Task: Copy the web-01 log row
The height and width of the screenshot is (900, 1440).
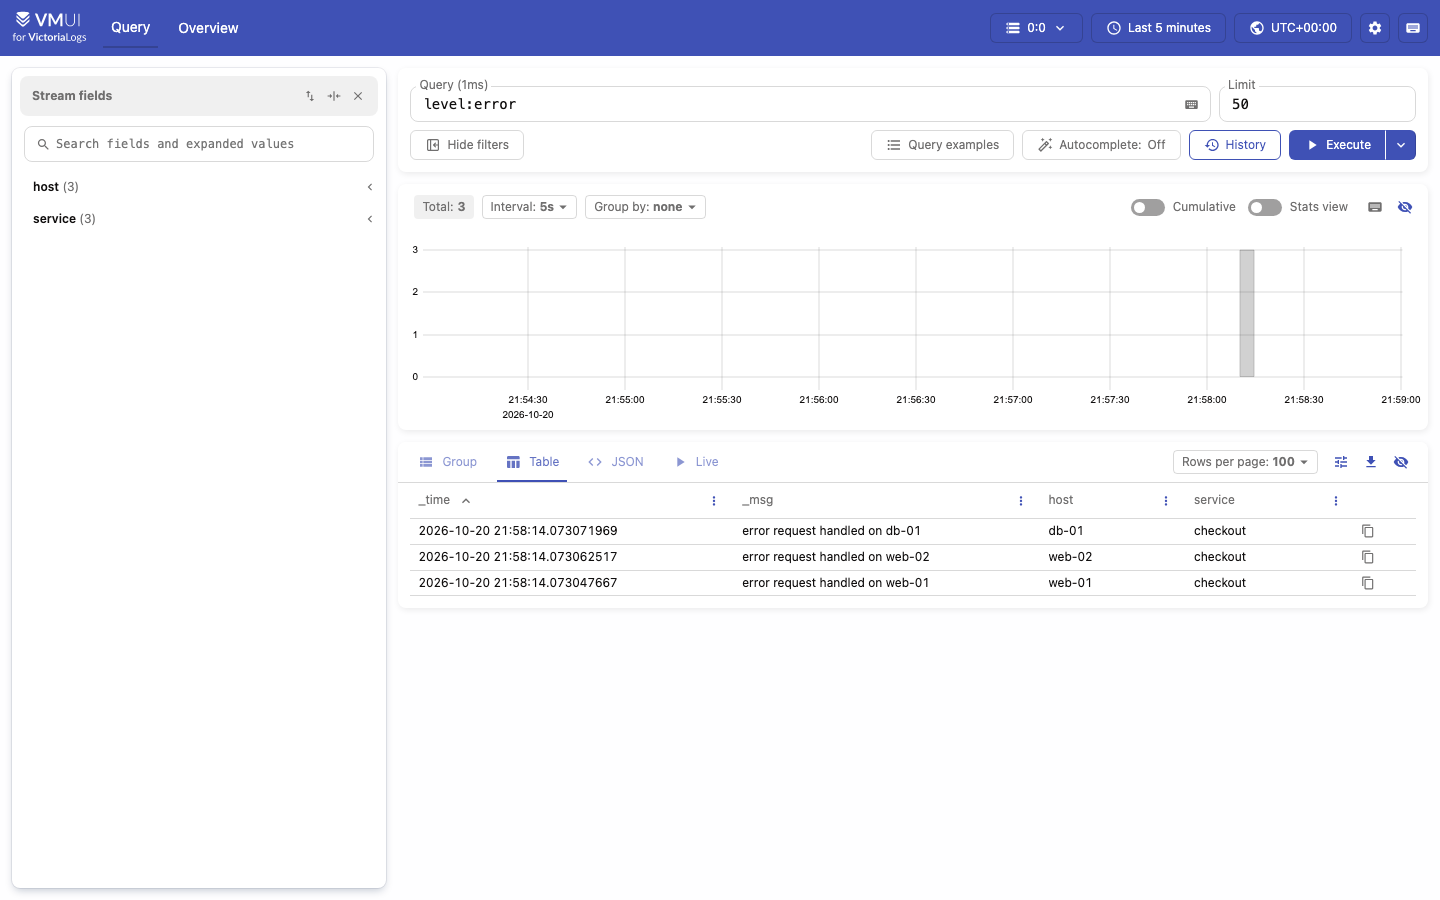Action: pyautogui.click(x=1368, y=583)
